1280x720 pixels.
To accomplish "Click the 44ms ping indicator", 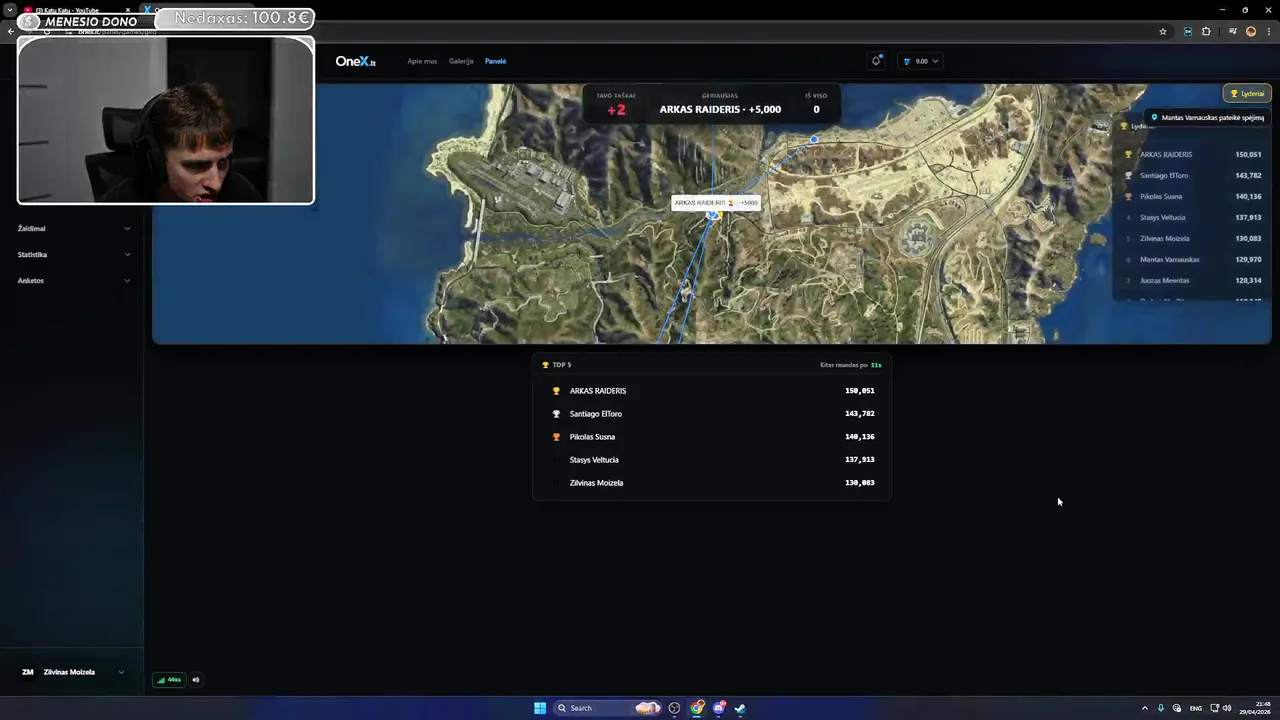I will coord(169,680).
